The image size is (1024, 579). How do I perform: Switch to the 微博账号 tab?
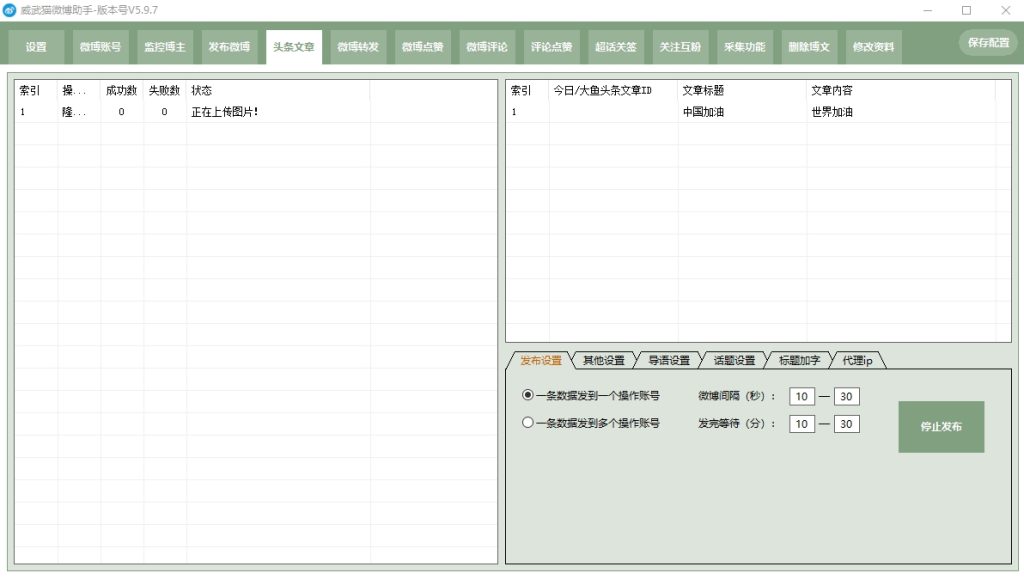(x=100, y=47)
